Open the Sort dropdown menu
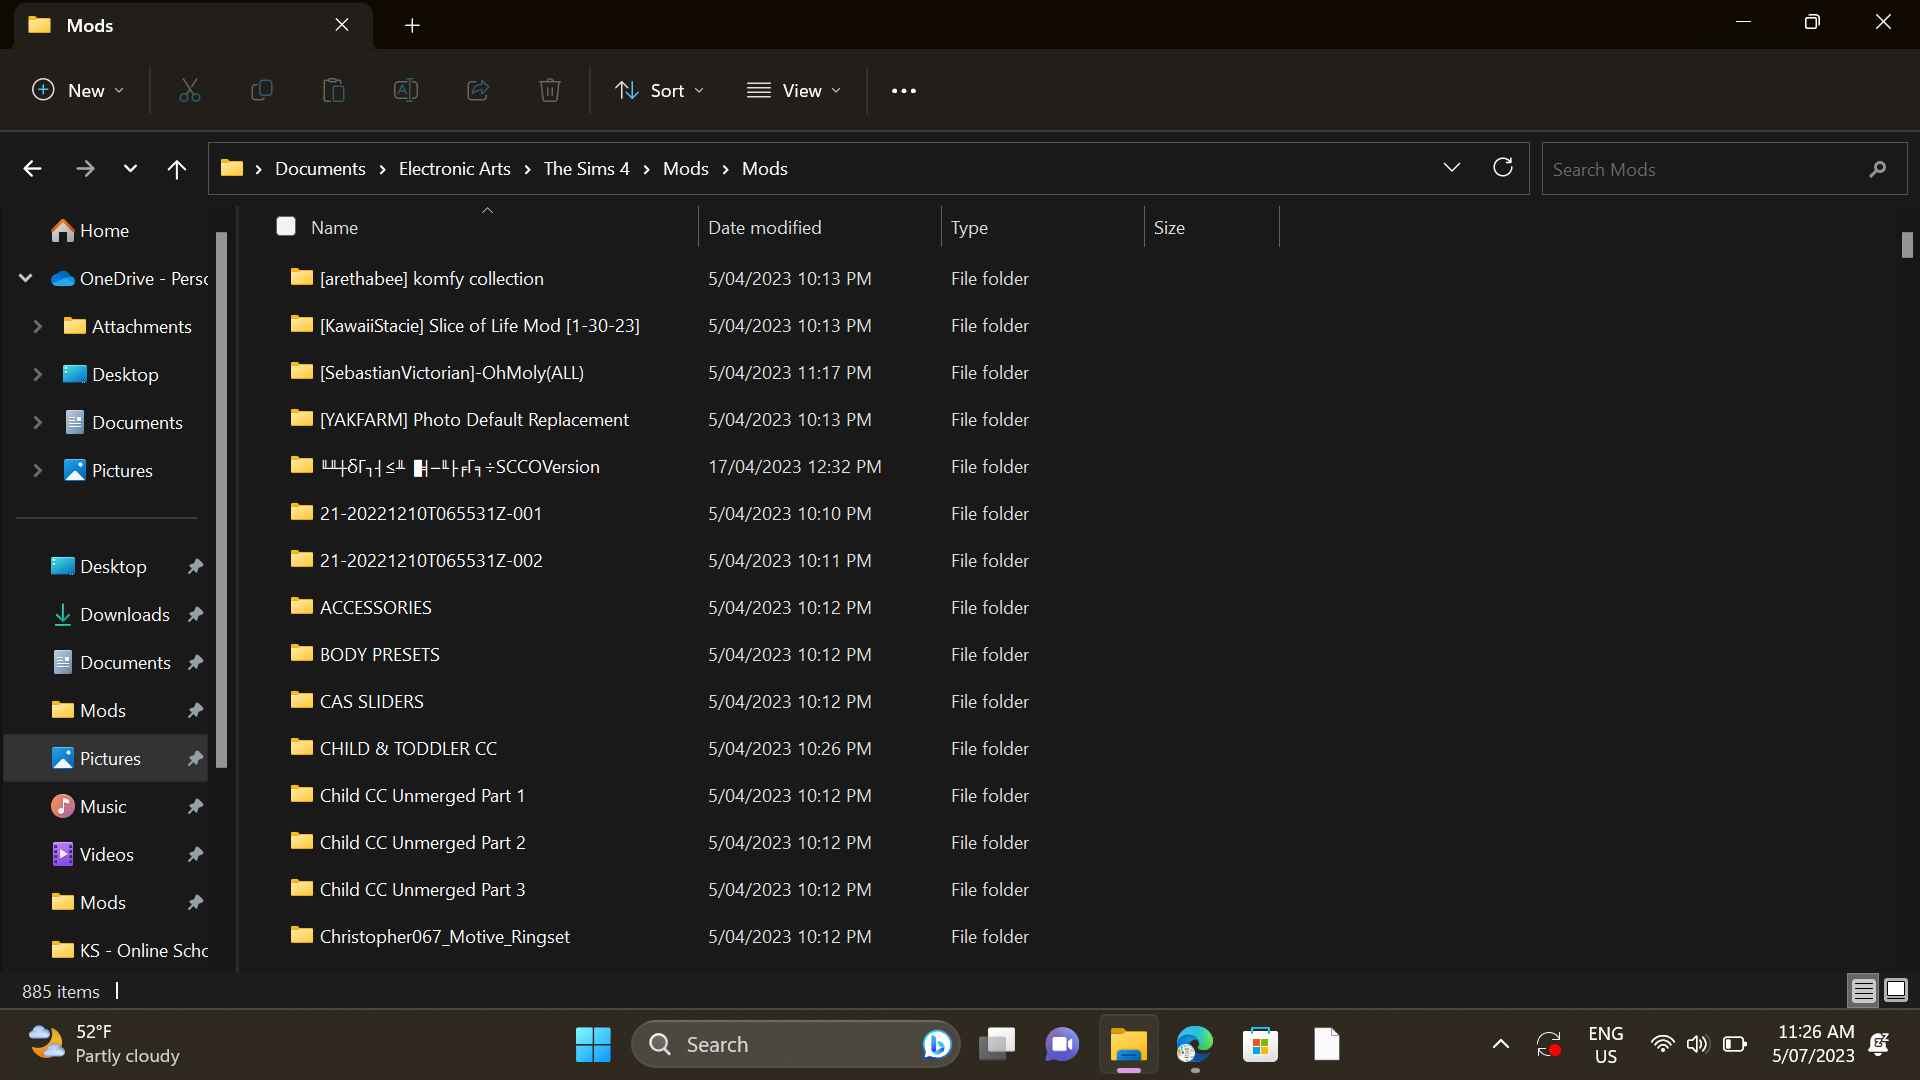This screenshot has height=1080, width=1920. click(660, 91)
